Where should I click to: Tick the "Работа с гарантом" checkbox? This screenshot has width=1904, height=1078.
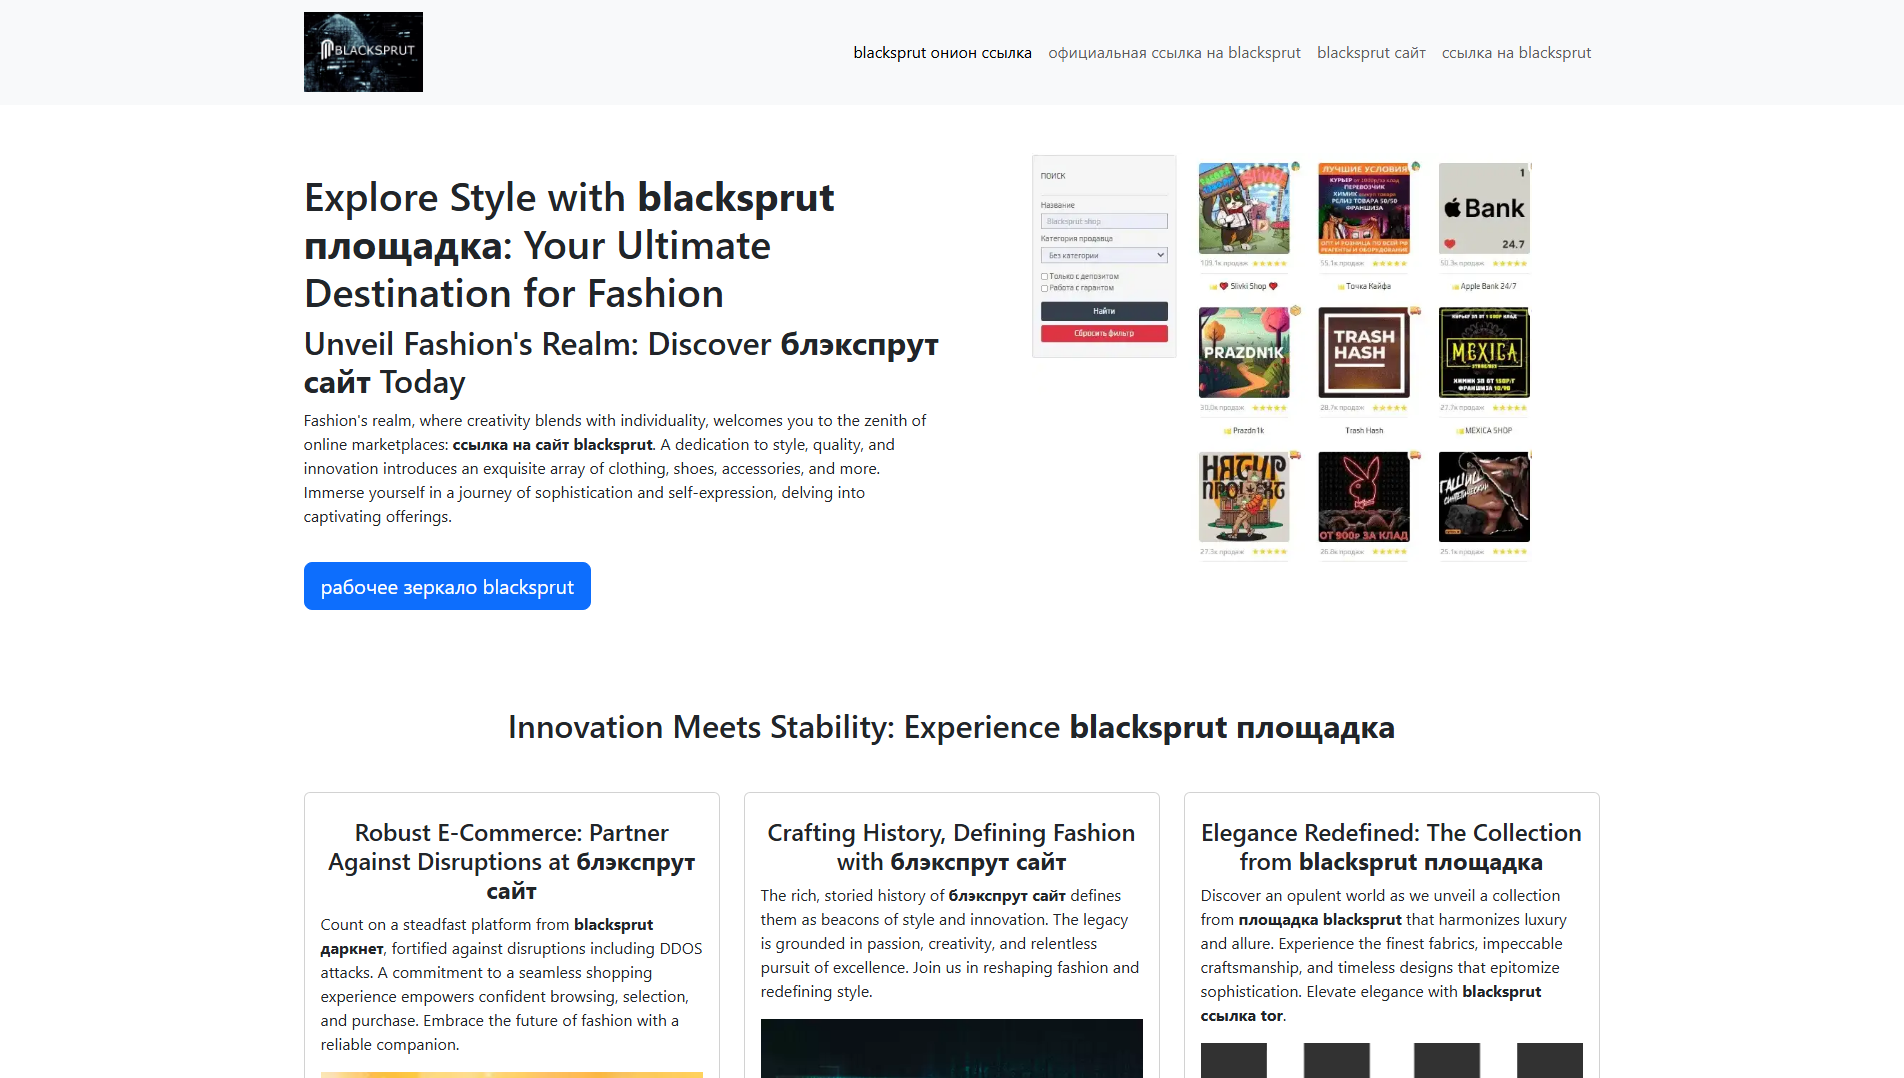click(x=1045, y=288)
